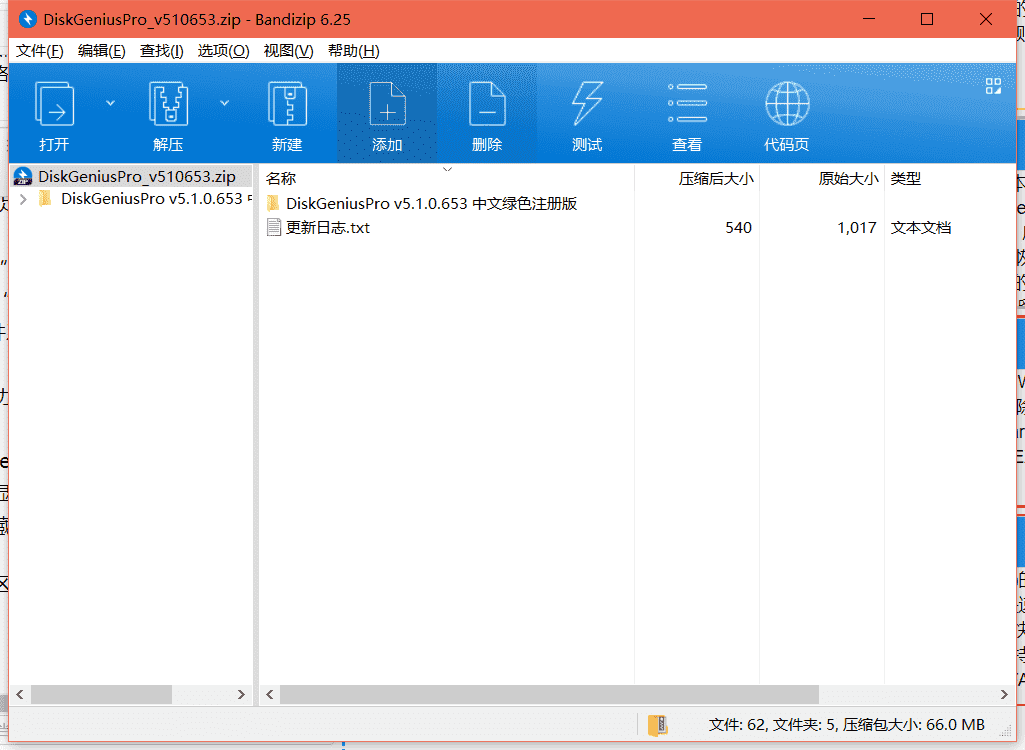Select the DiskGeniusPro v5.1.0.653 中文绿色注册版 folder row
The image size is (1025, 750).
point(431,203)
